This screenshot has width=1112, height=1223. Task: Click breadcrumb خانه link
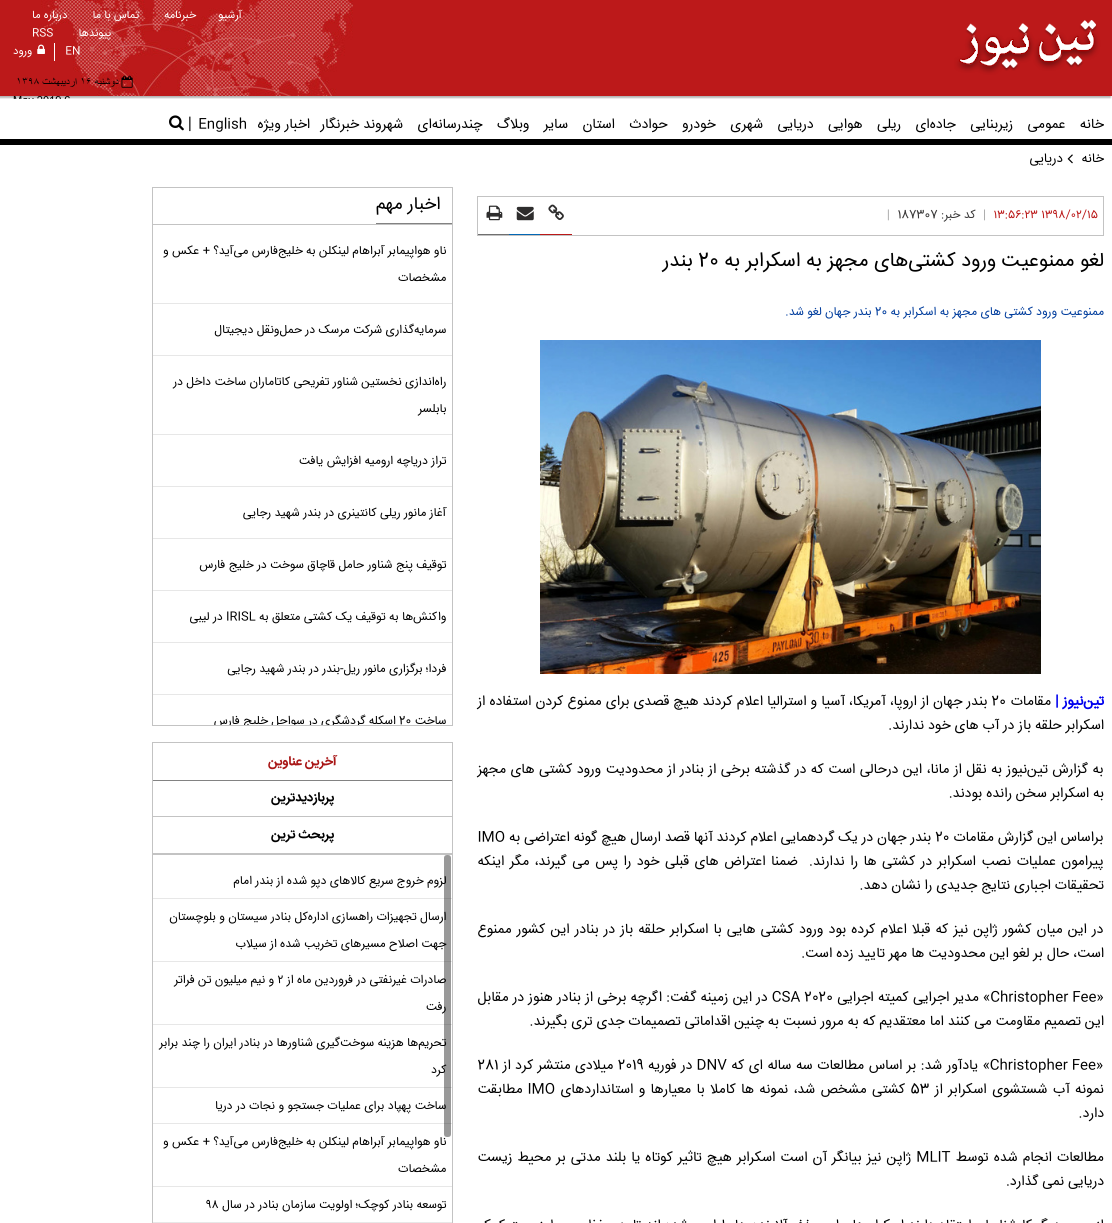click(x=1093, y=159)
